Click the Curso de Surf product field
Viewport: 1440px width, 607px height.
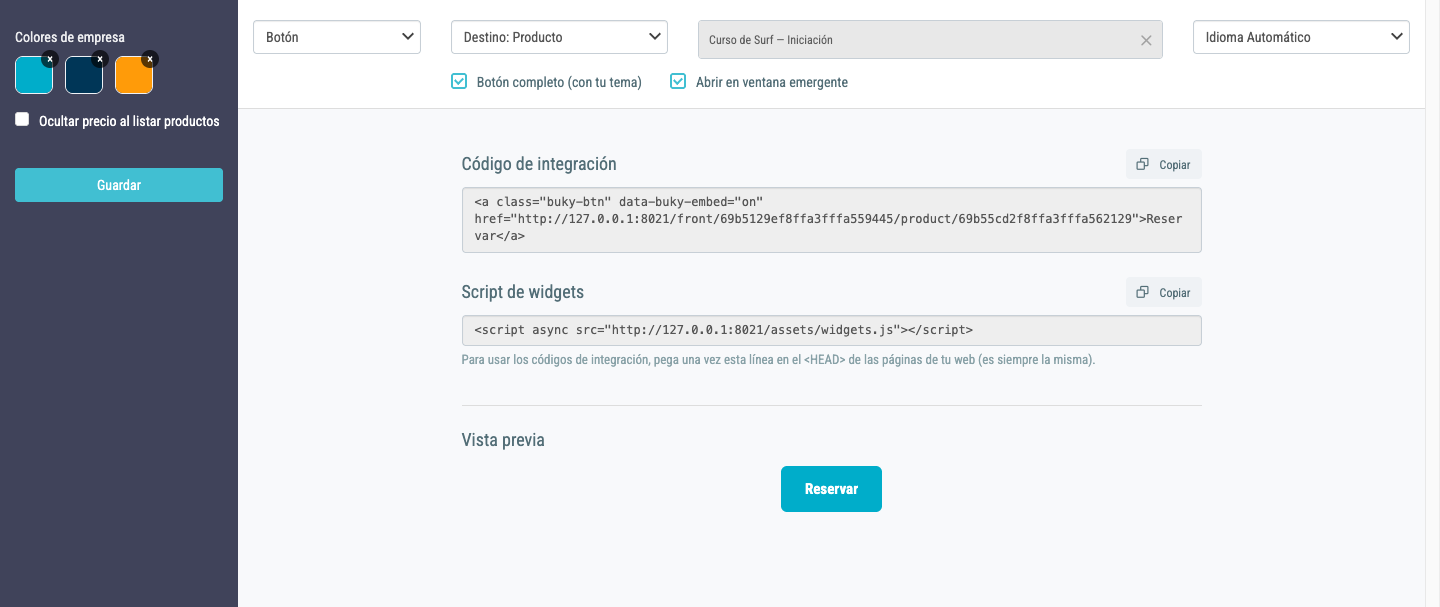point(930,39)
